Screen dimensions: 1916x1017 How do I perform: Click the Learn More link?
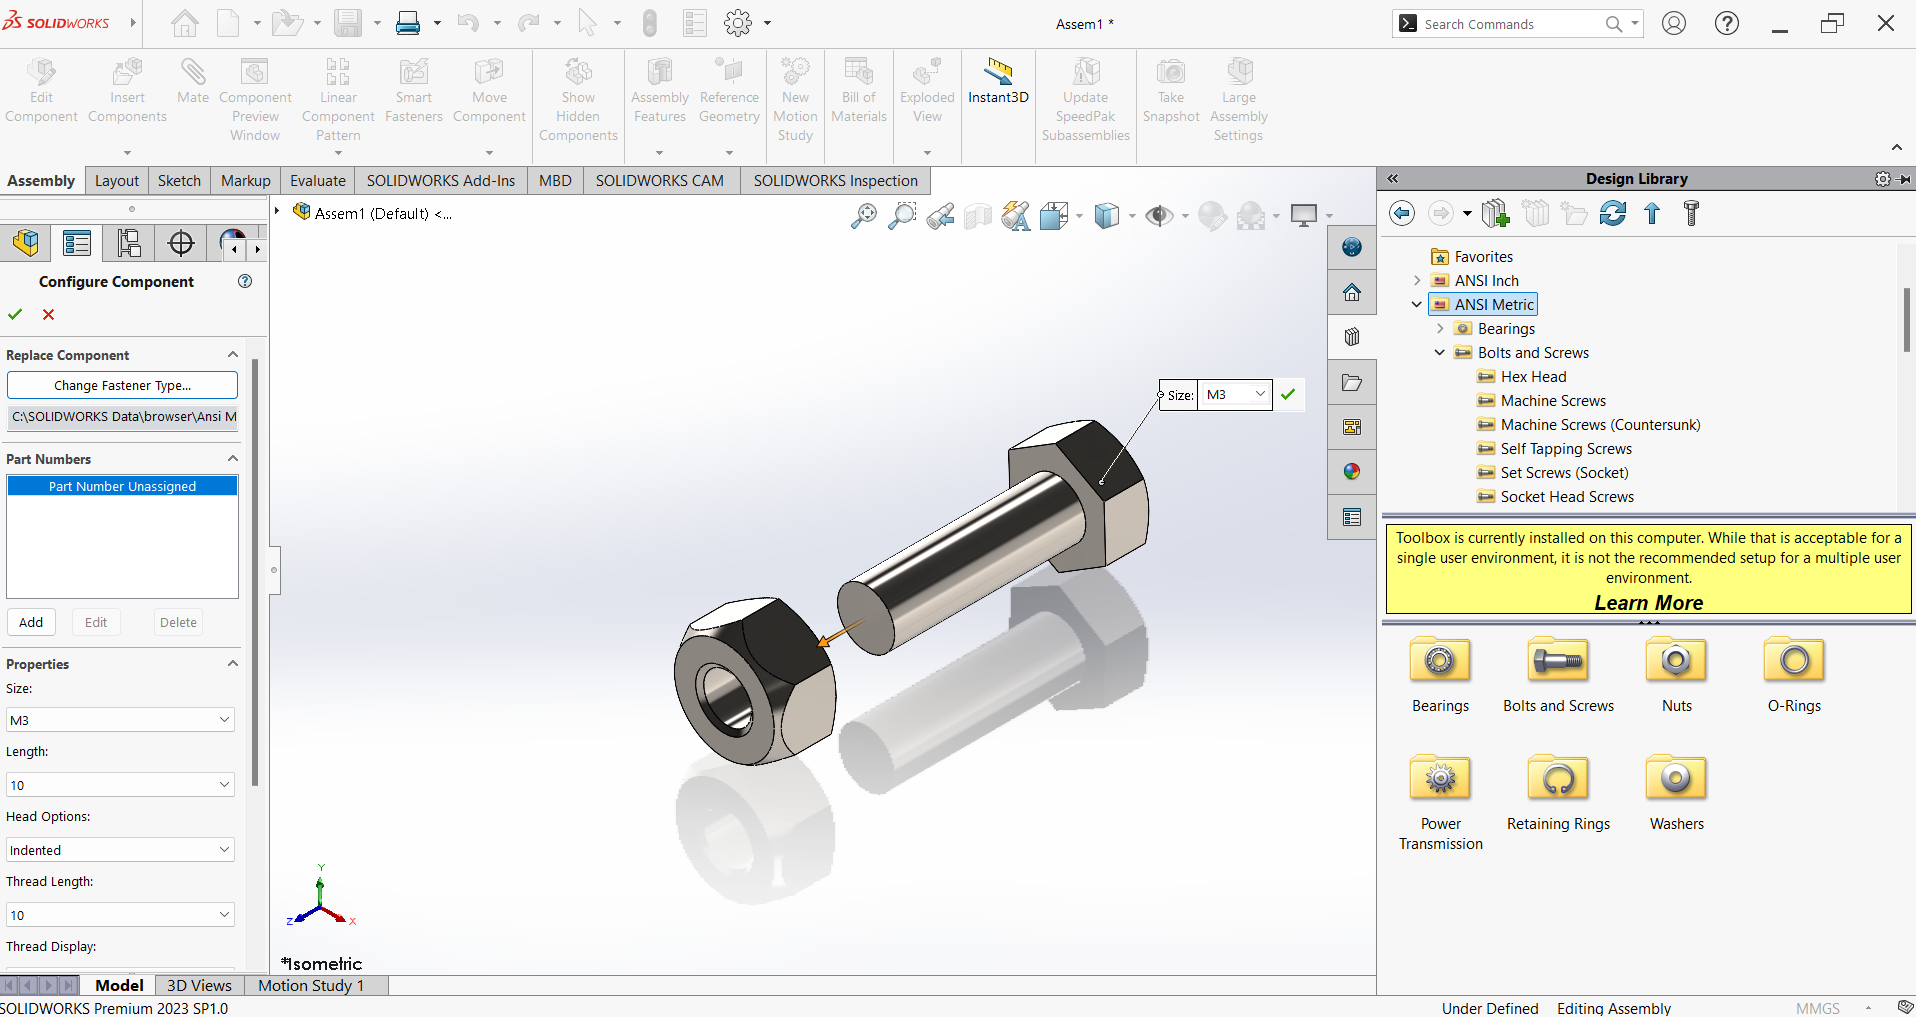(1648, 603)
